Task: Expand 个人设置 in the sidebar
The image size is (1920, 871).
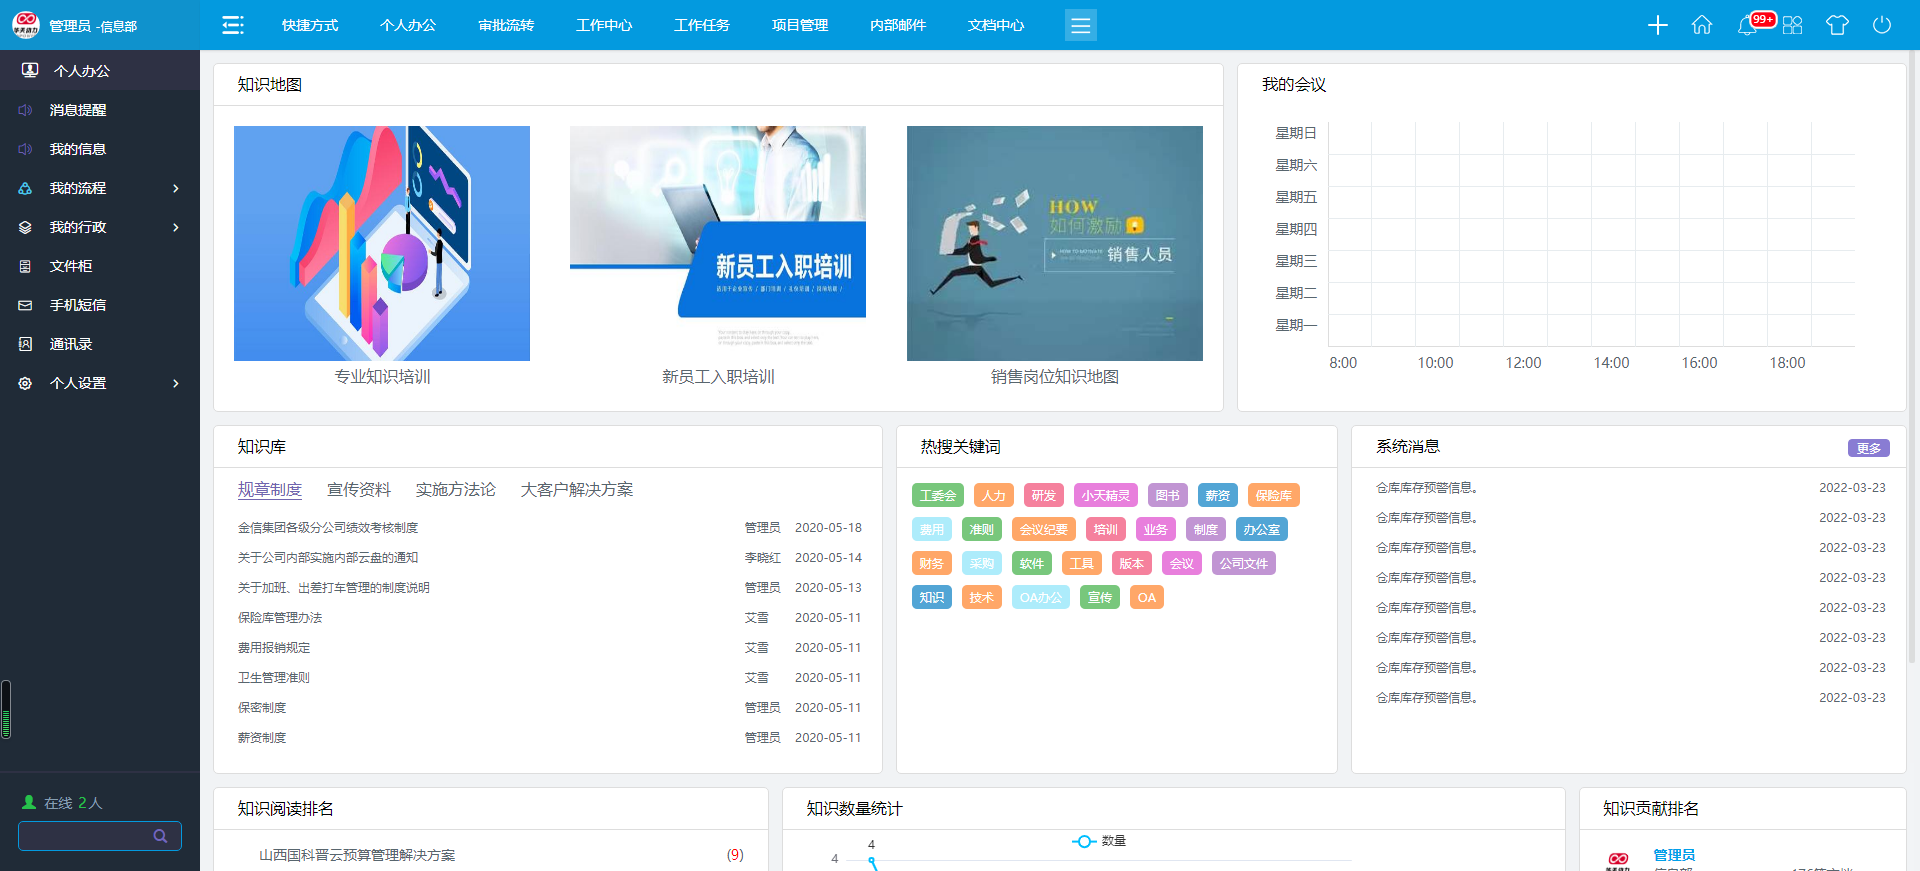Action: (100, 383)
